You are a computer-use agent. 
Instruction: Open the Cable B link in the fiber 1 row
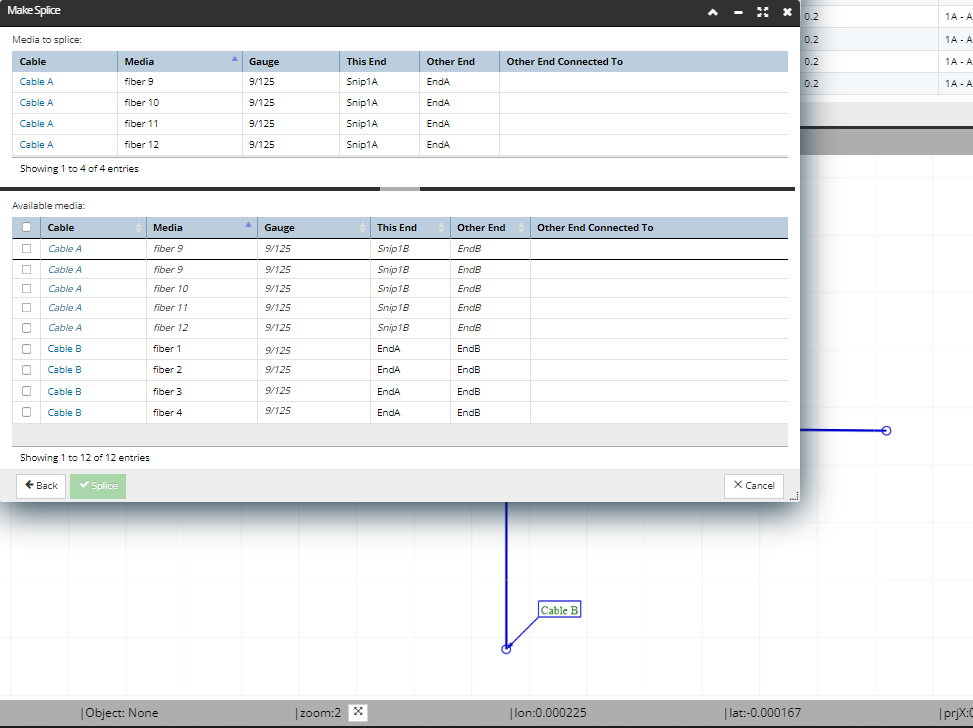(x=65, y=349)
